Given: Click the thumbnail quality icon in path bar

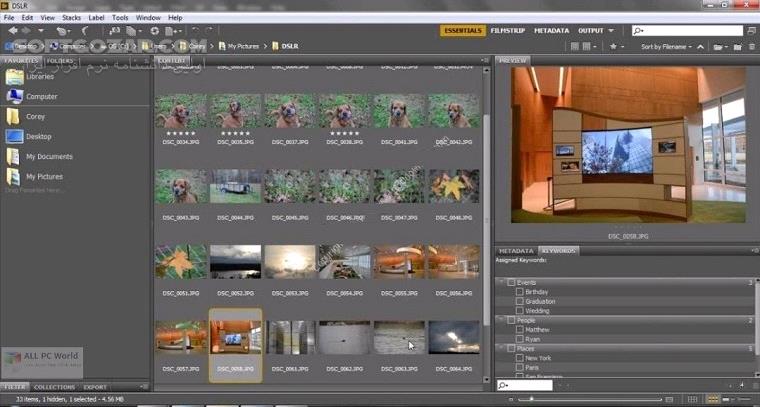Looking at the screenshot, I should (x=575, y=47).
